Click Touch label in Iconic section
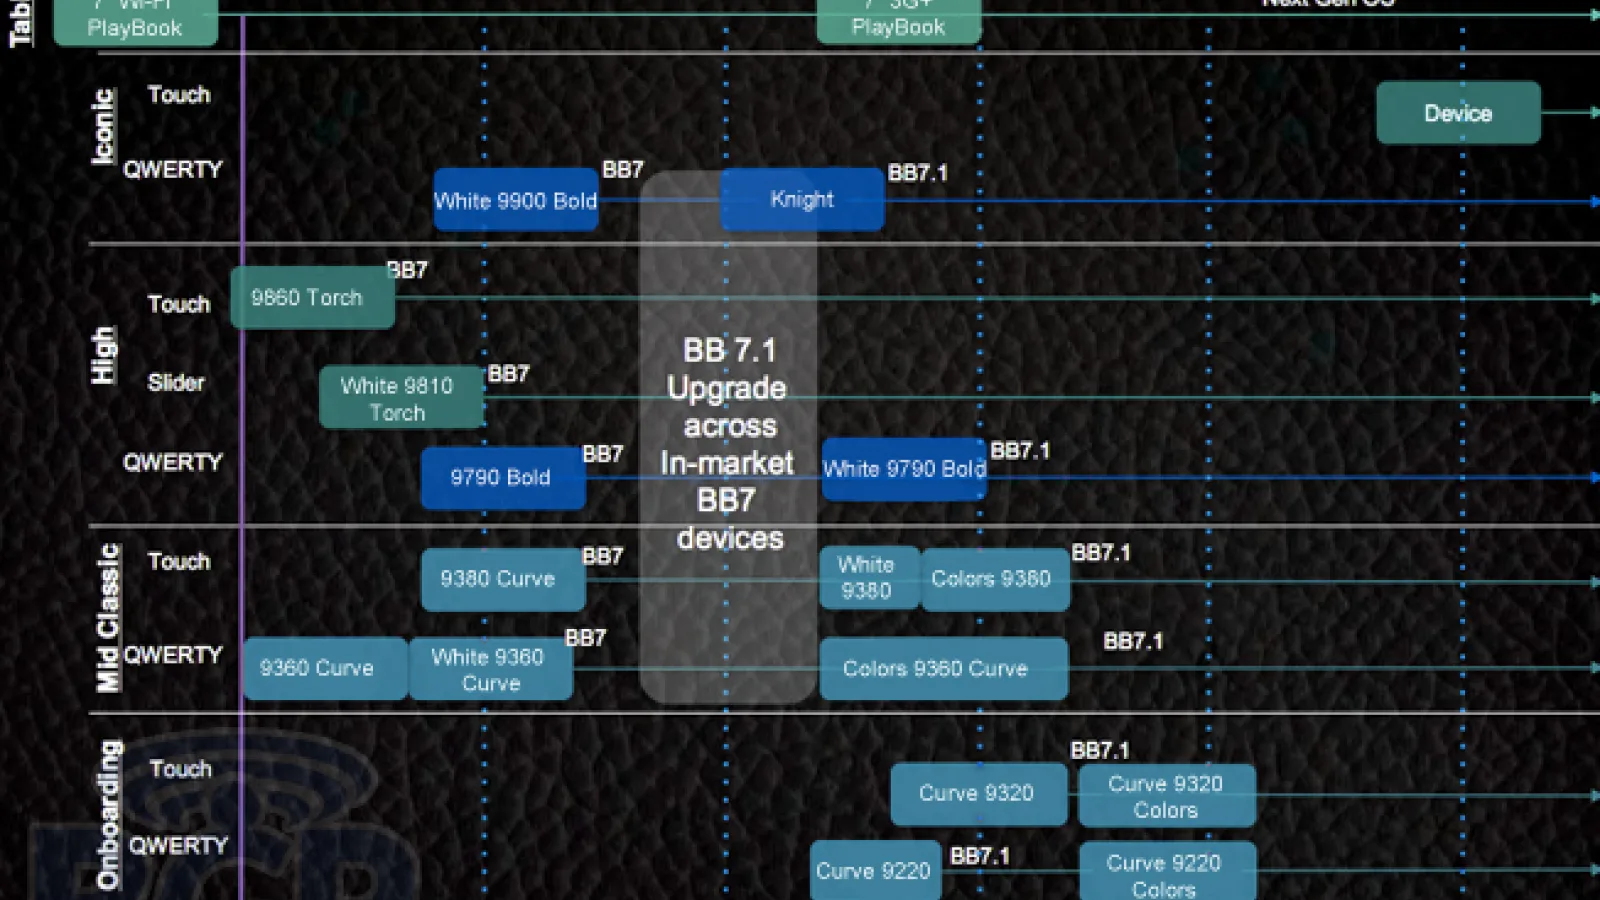The image size is (1600, 900). coord(179,95)
